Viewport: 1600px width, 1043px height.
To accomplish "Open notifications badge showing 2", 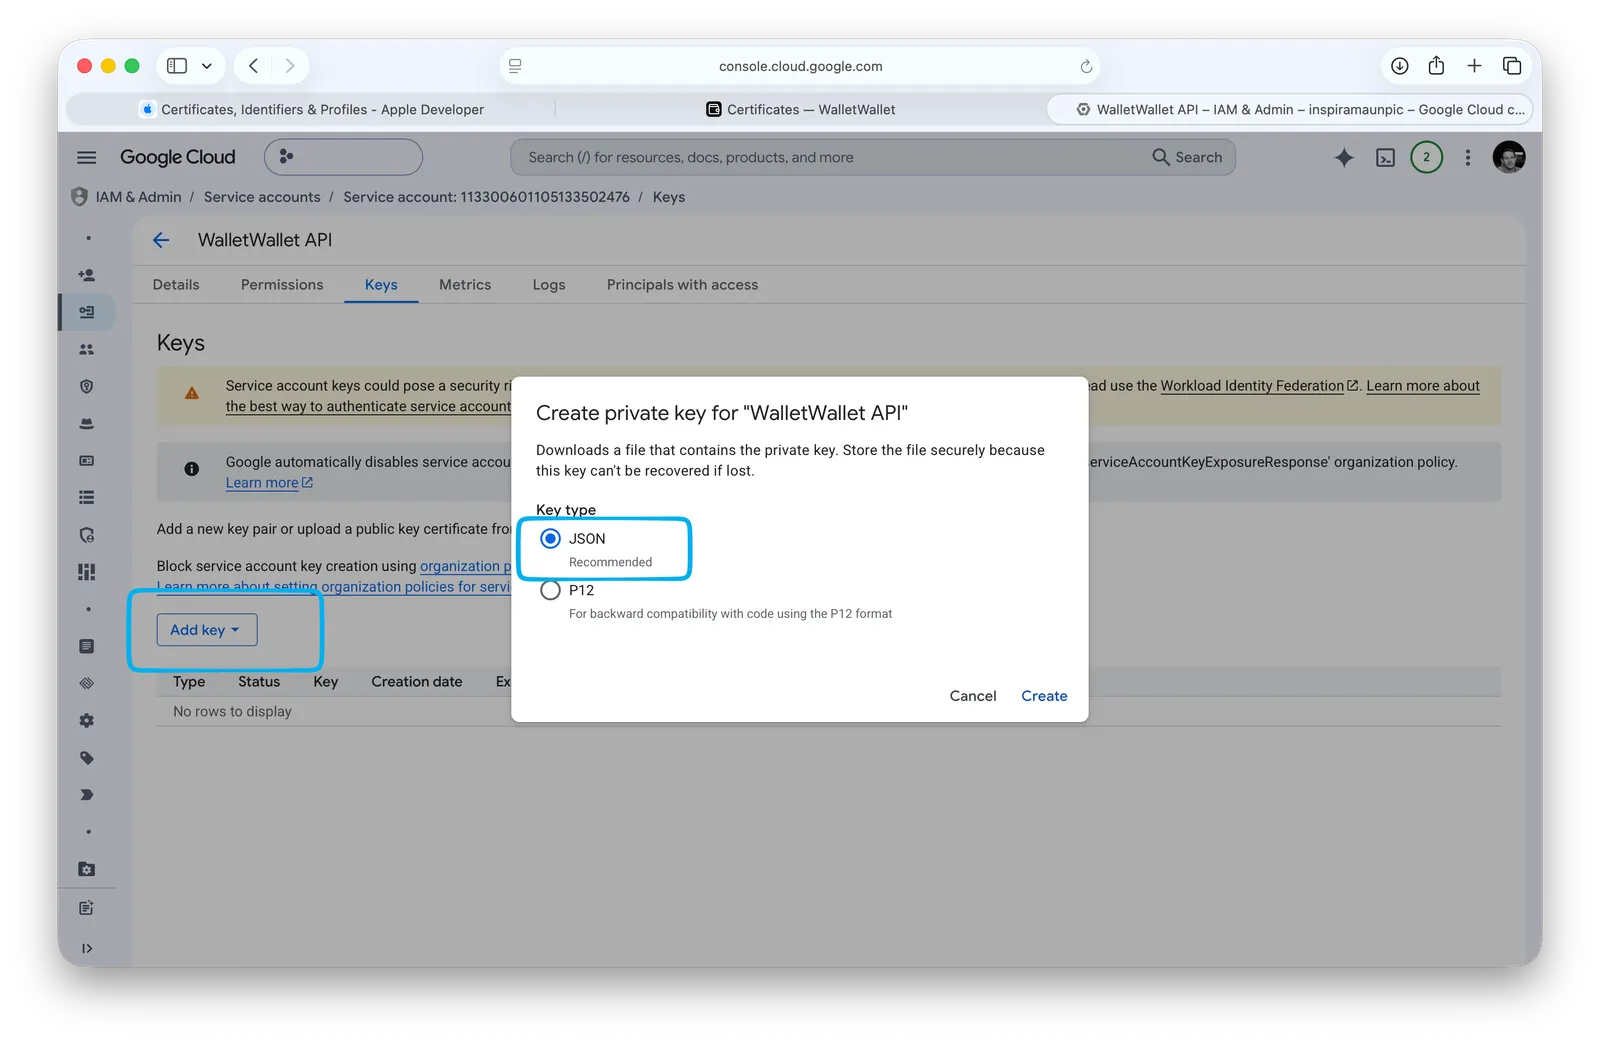I will [1426, 157].
